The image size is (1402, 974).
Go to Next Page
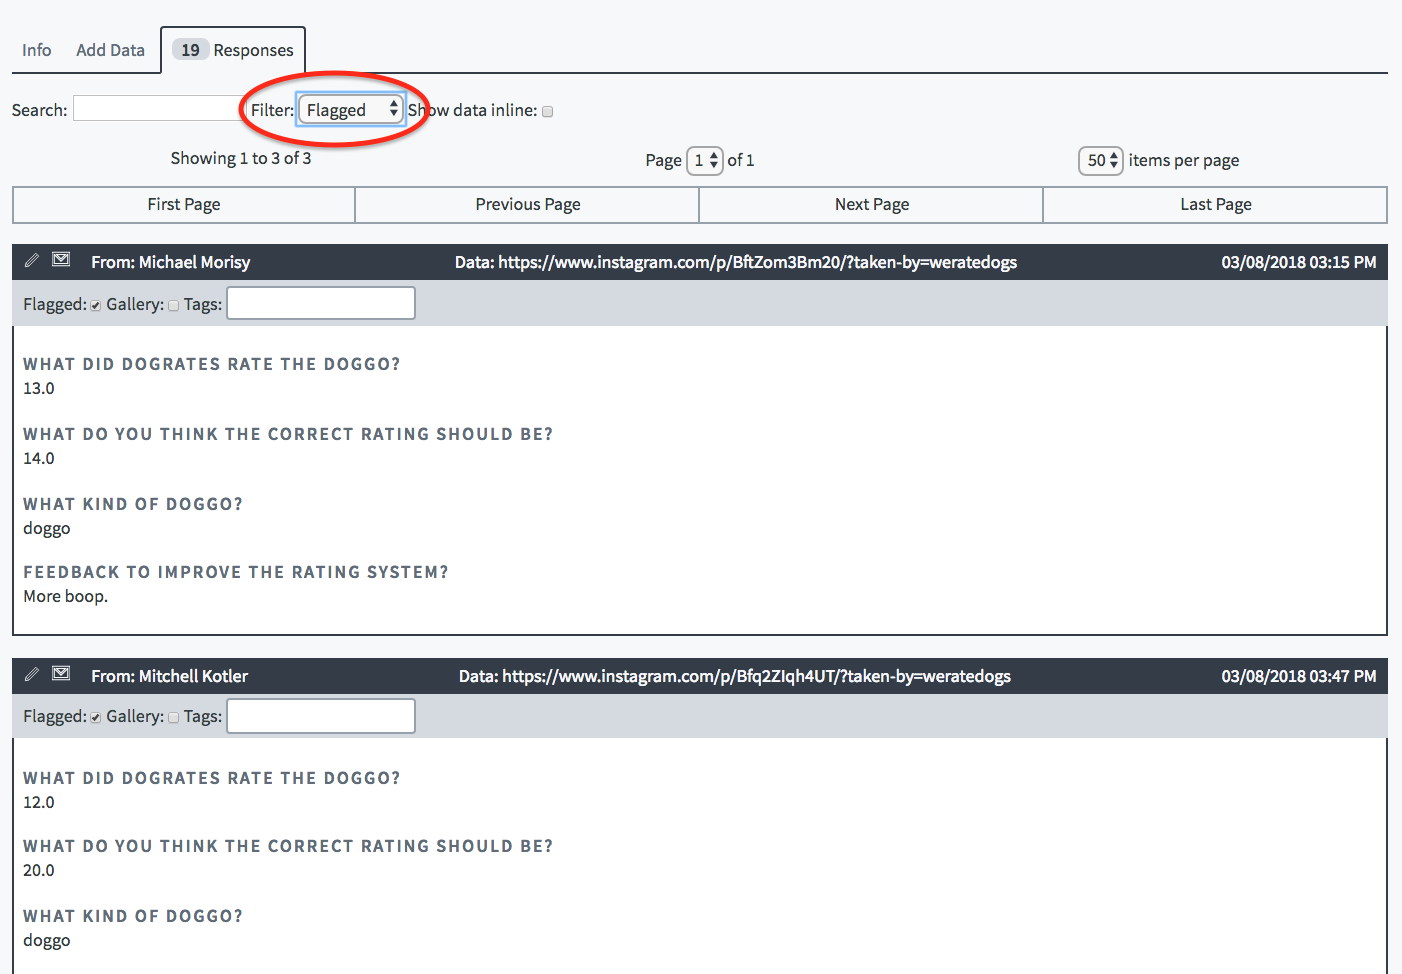click(872, 204)
